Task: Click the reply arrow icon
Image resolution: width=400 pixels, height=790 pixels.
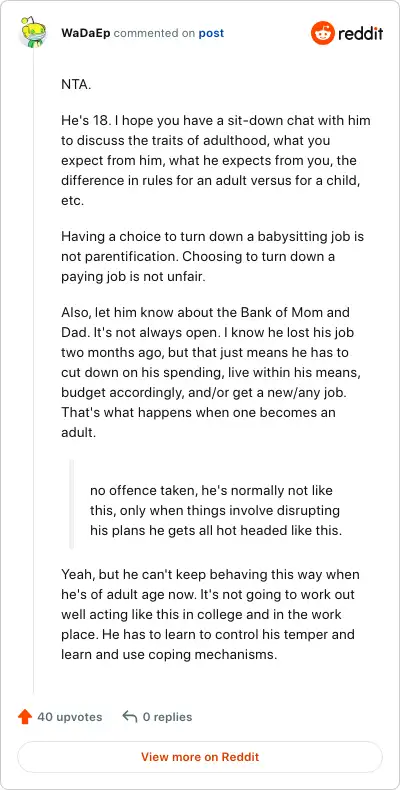Action: pyautogui.click(x=130, y=716)
